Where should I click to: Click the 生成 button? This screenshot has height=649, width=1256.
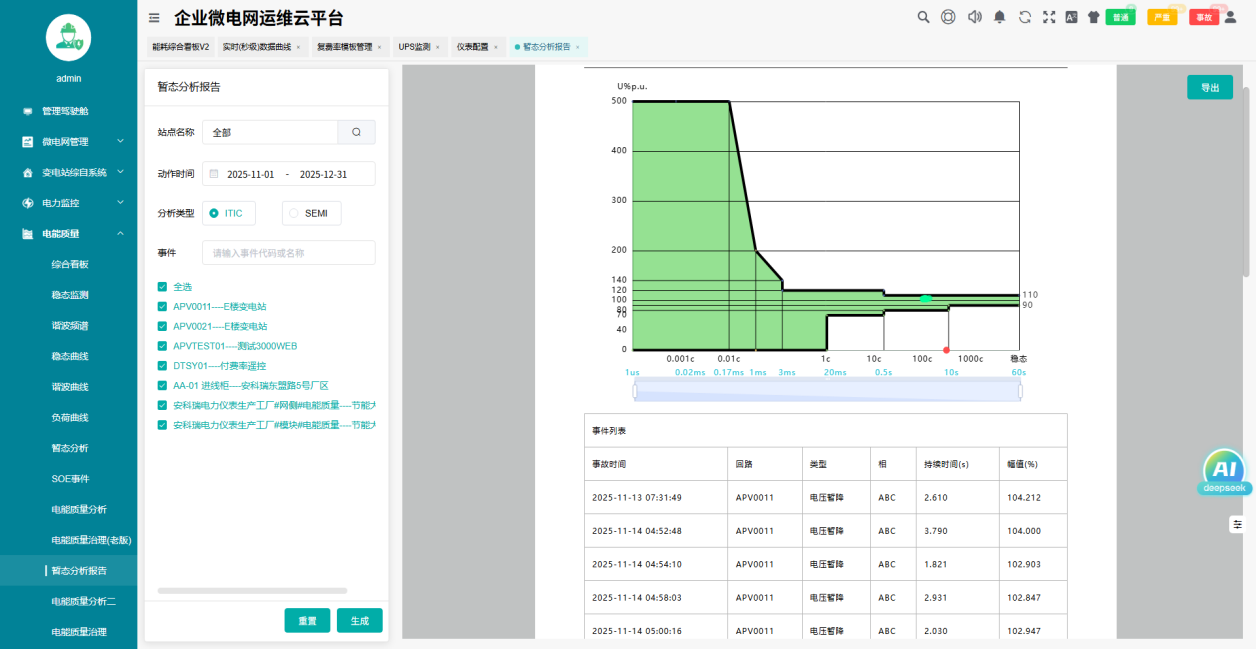coord(359,620)
